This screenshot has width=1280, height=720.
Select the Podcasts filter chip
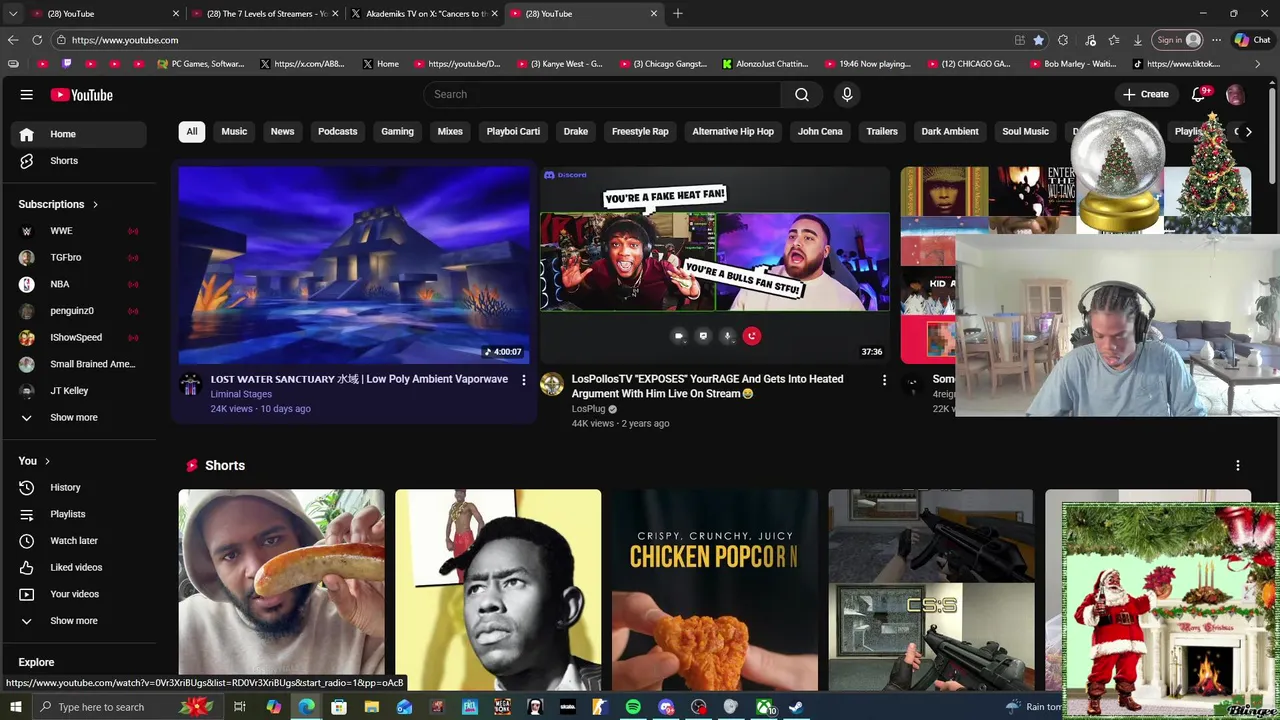point(337,131)
